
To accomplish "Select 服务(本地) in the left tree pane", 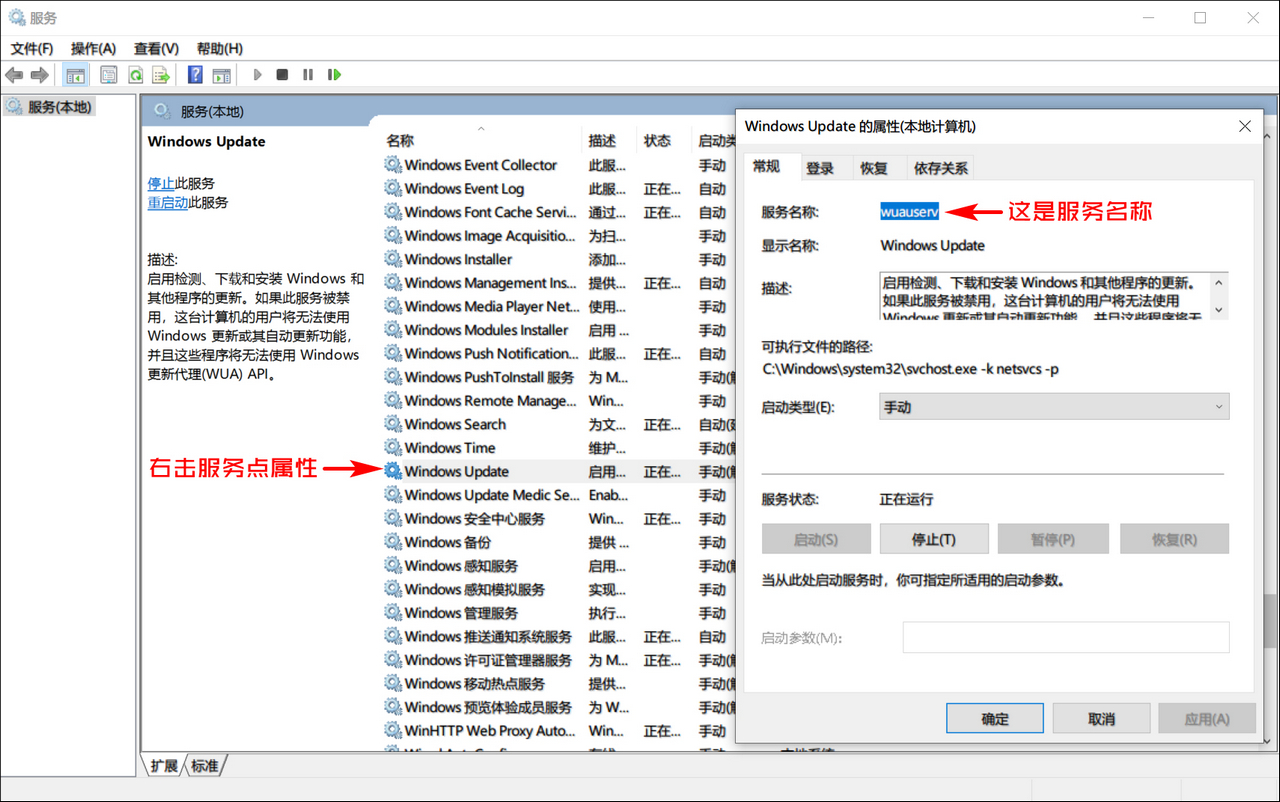I will [x=49, y=107].
